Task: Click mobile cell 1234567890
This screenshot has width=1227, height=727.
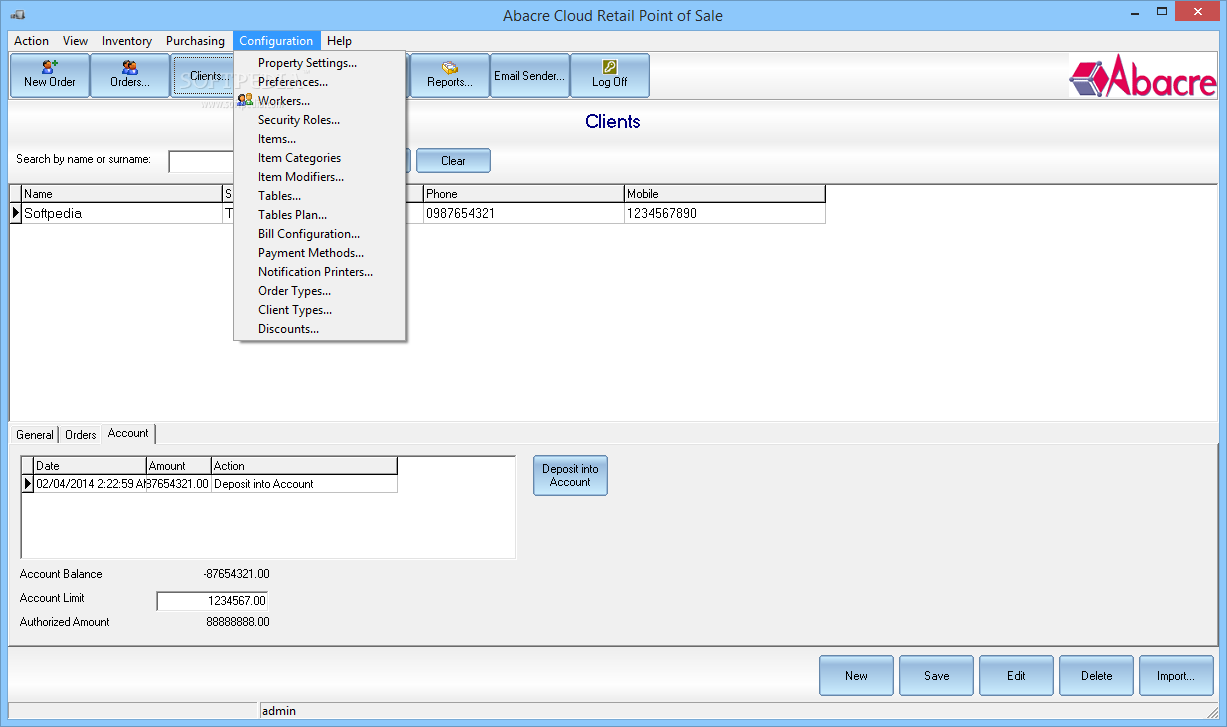Action: (x=725, y=213)
